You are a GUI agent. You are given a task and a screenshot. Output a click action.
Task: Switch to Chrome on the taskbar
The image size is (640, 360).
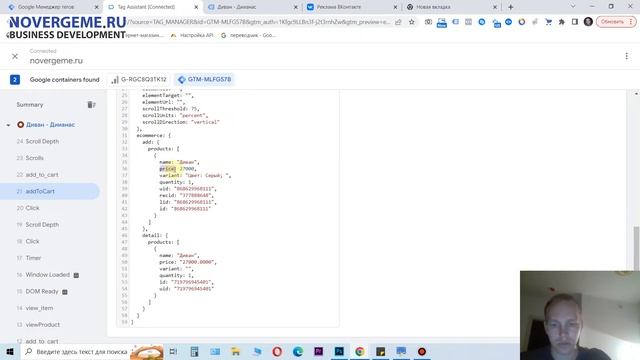pyautogui.click(x=360, y=351)
